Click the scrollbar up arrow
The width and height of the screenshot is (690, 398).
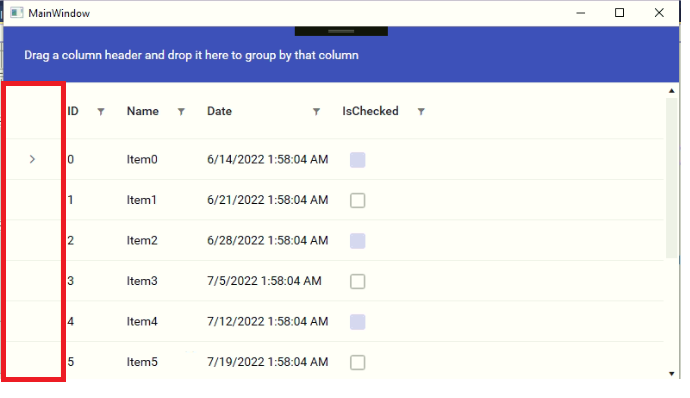pyautogui.click(x=672, y=91)
